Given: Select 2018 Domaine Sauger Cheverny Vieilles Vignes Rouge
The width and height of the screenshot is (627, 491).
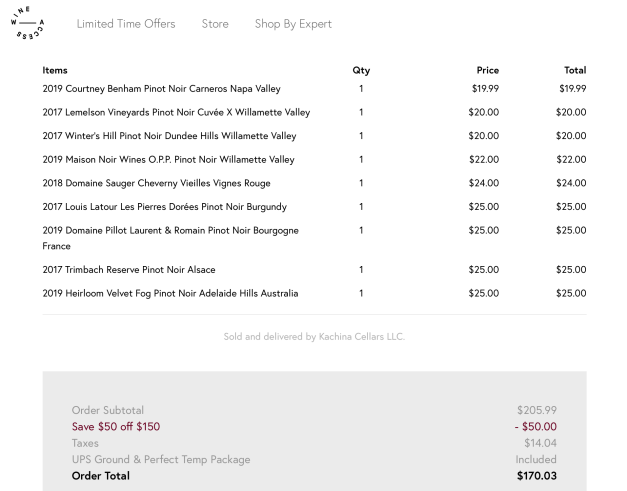Looking at the screenshot, I should click(x=156, y=184).
